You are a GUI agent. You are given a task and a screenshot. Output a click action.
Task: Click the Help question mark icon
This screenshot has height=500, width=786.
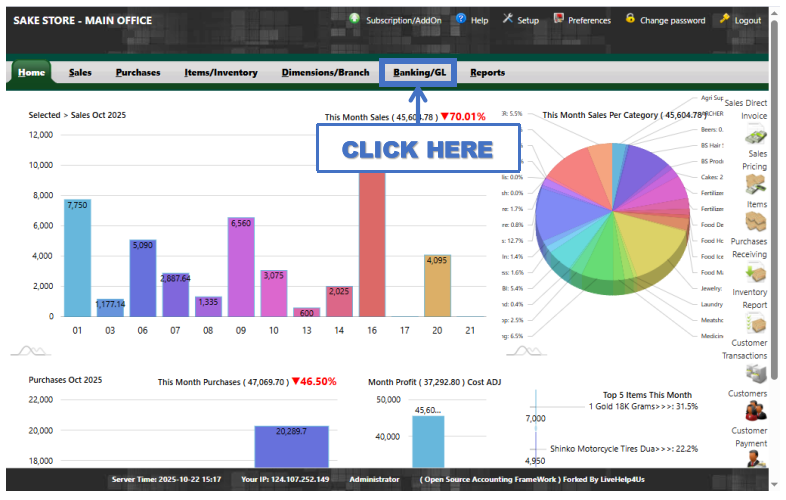point(461,19)
